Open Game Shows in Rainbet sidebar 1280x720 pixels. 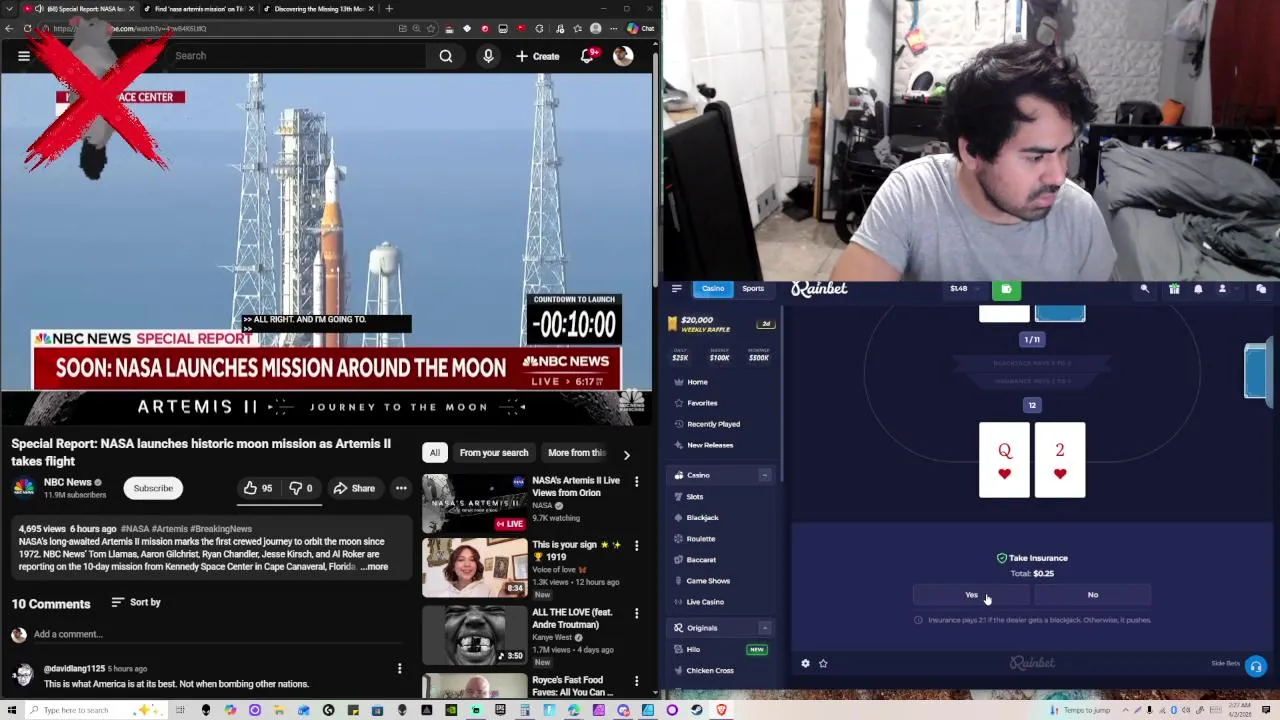click(x=708, y=581)
